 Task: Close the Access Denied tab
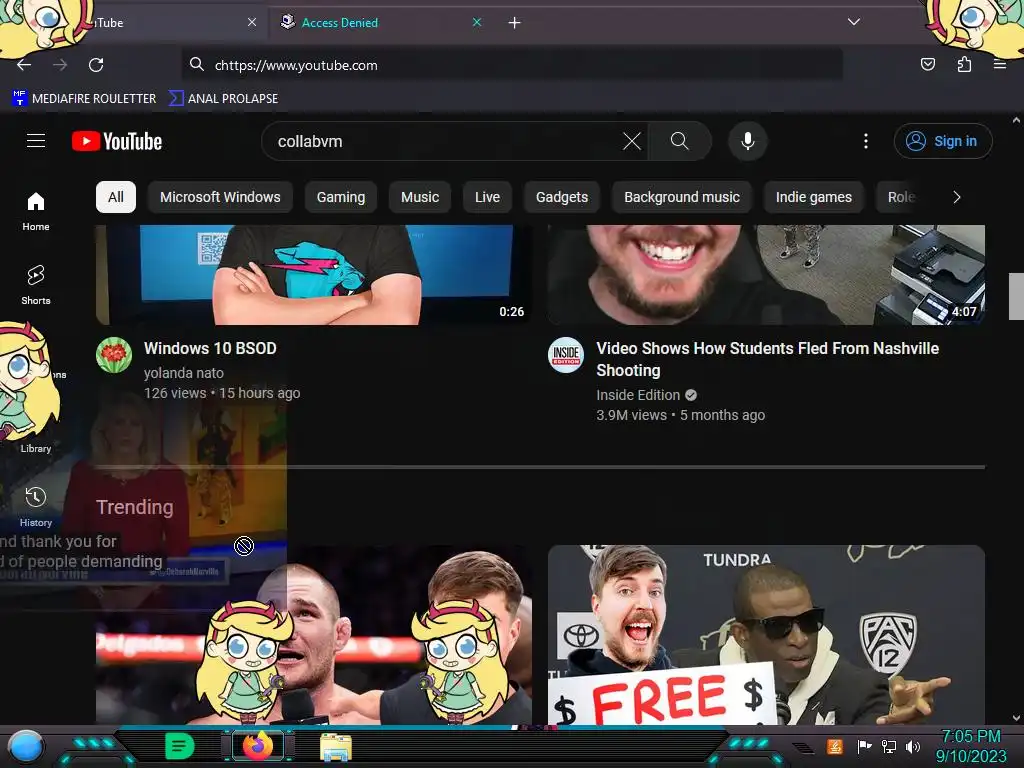[x=477, y=22]
